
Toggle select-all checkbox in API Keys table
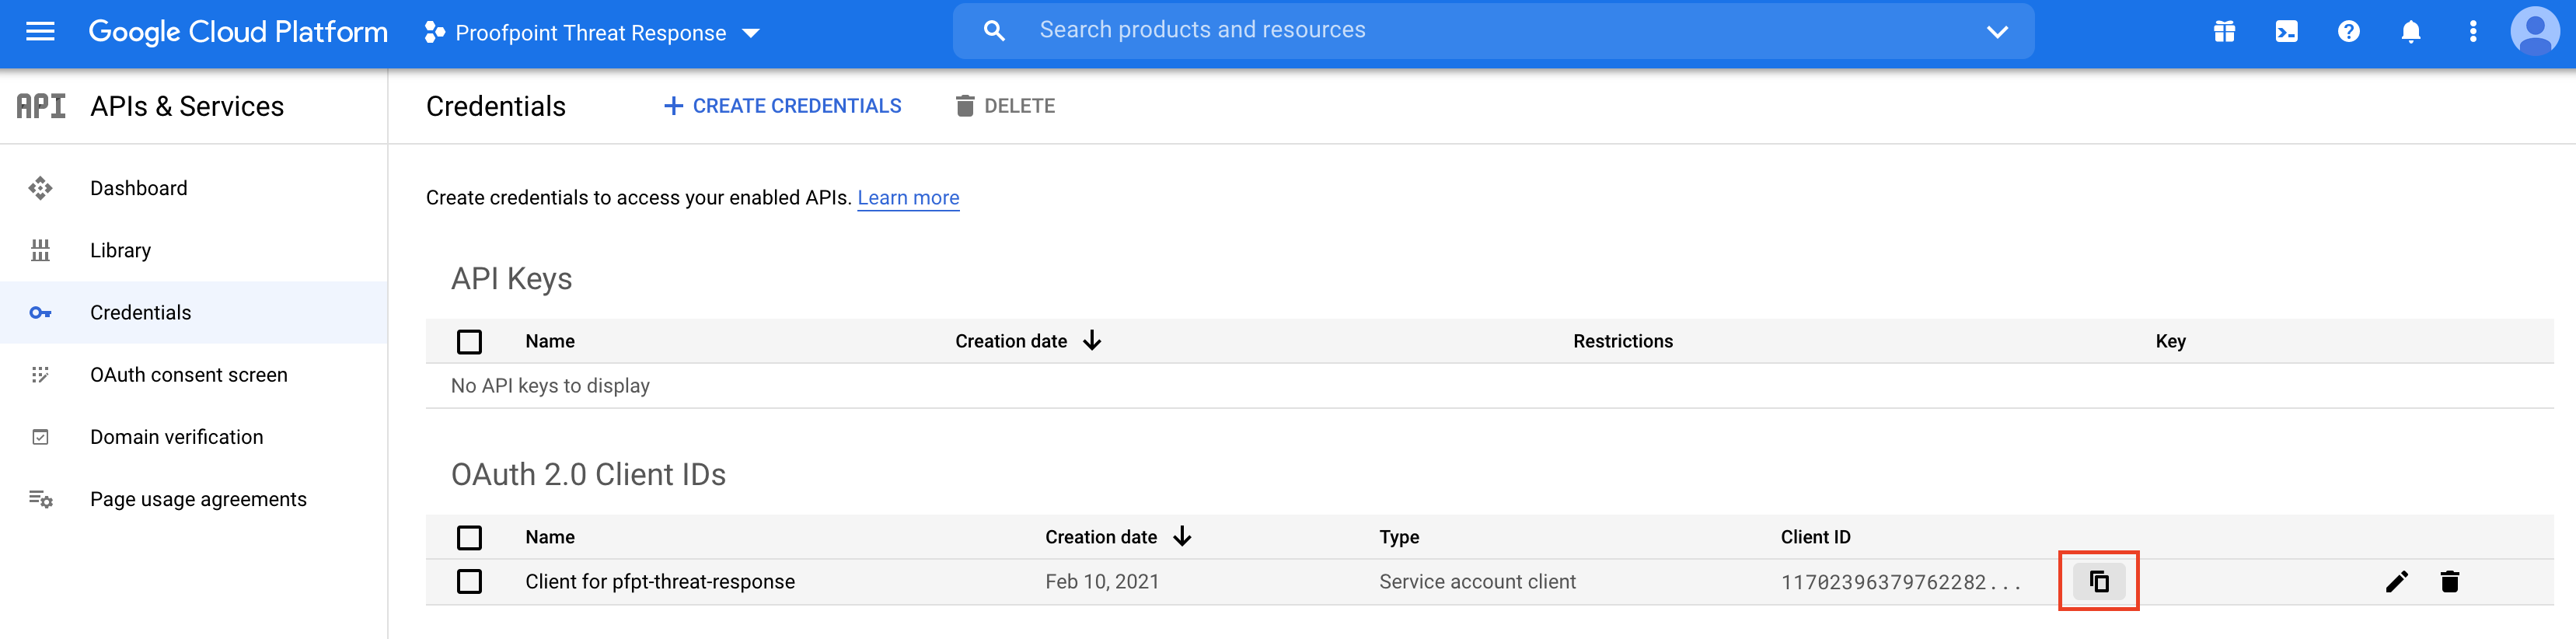coord(469,342)
